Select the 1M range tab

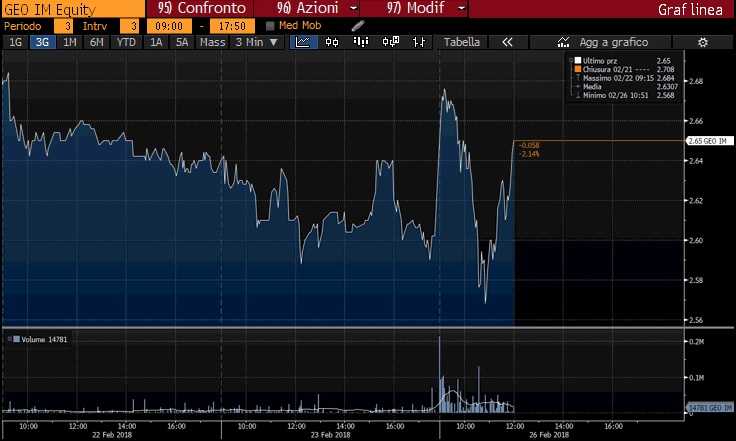coord(69,42)
